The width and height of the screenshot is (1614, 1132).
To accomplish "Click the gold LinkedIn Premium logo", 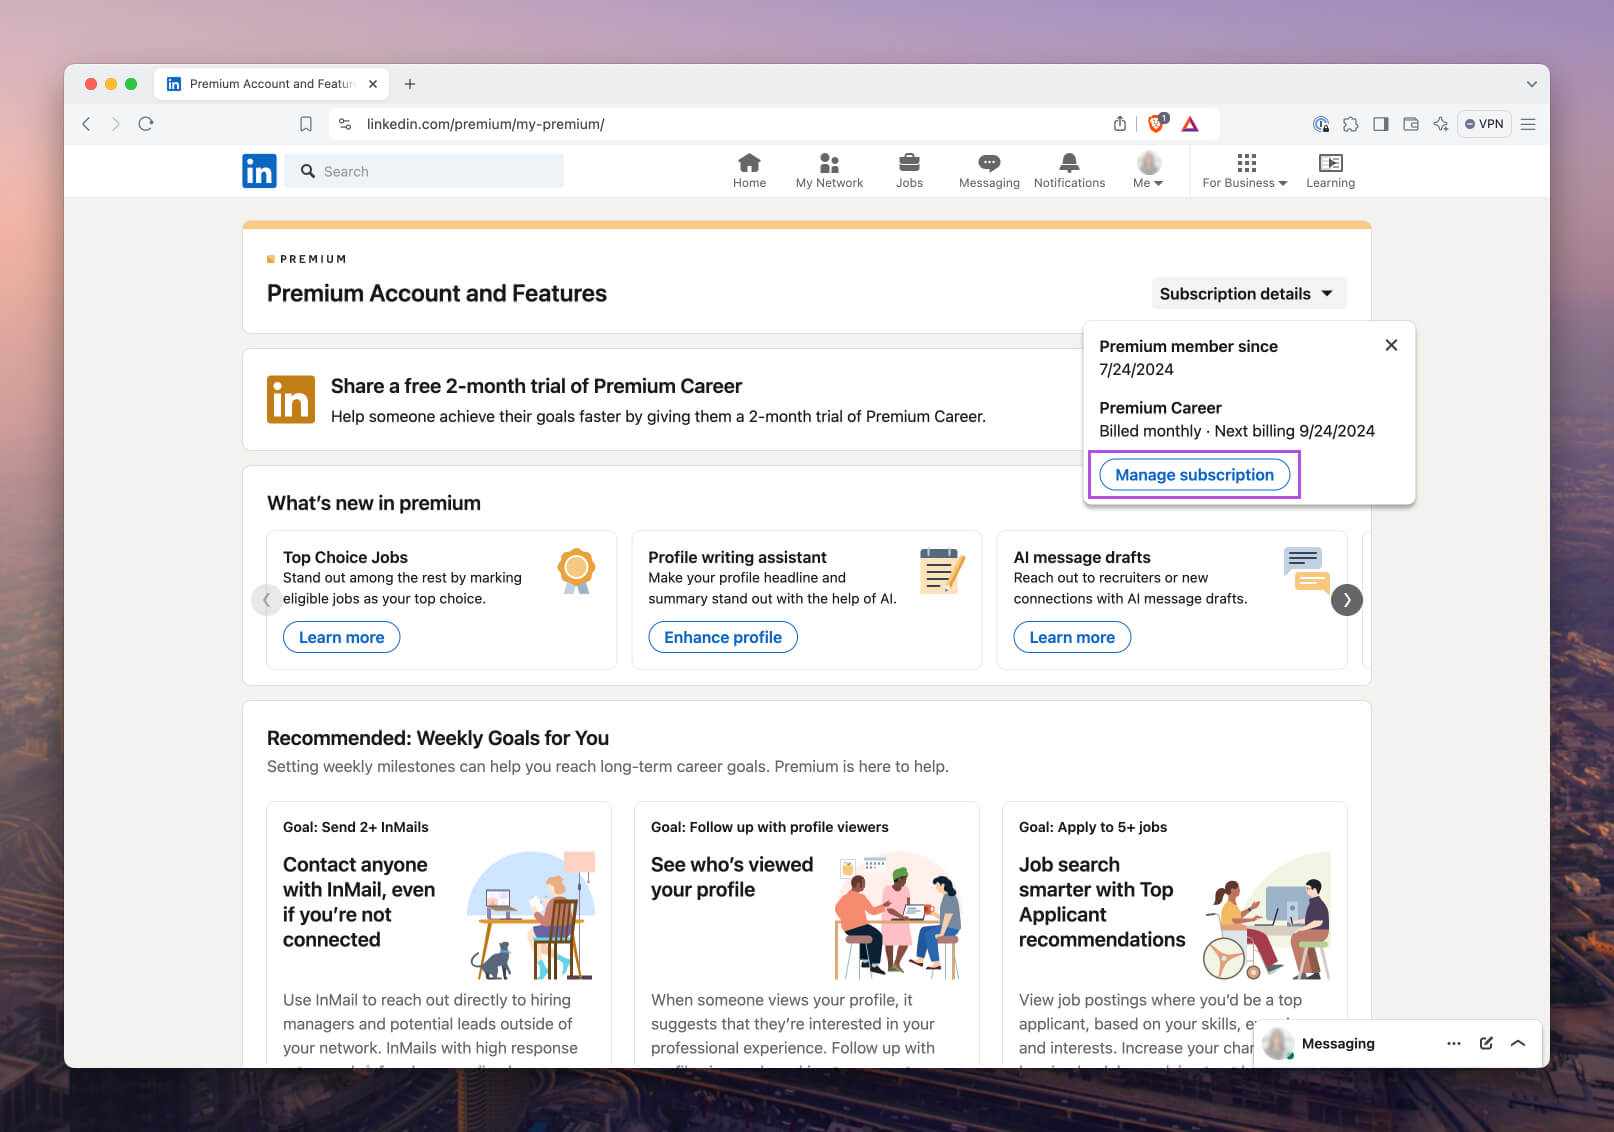I will click(x=291, y=400).
